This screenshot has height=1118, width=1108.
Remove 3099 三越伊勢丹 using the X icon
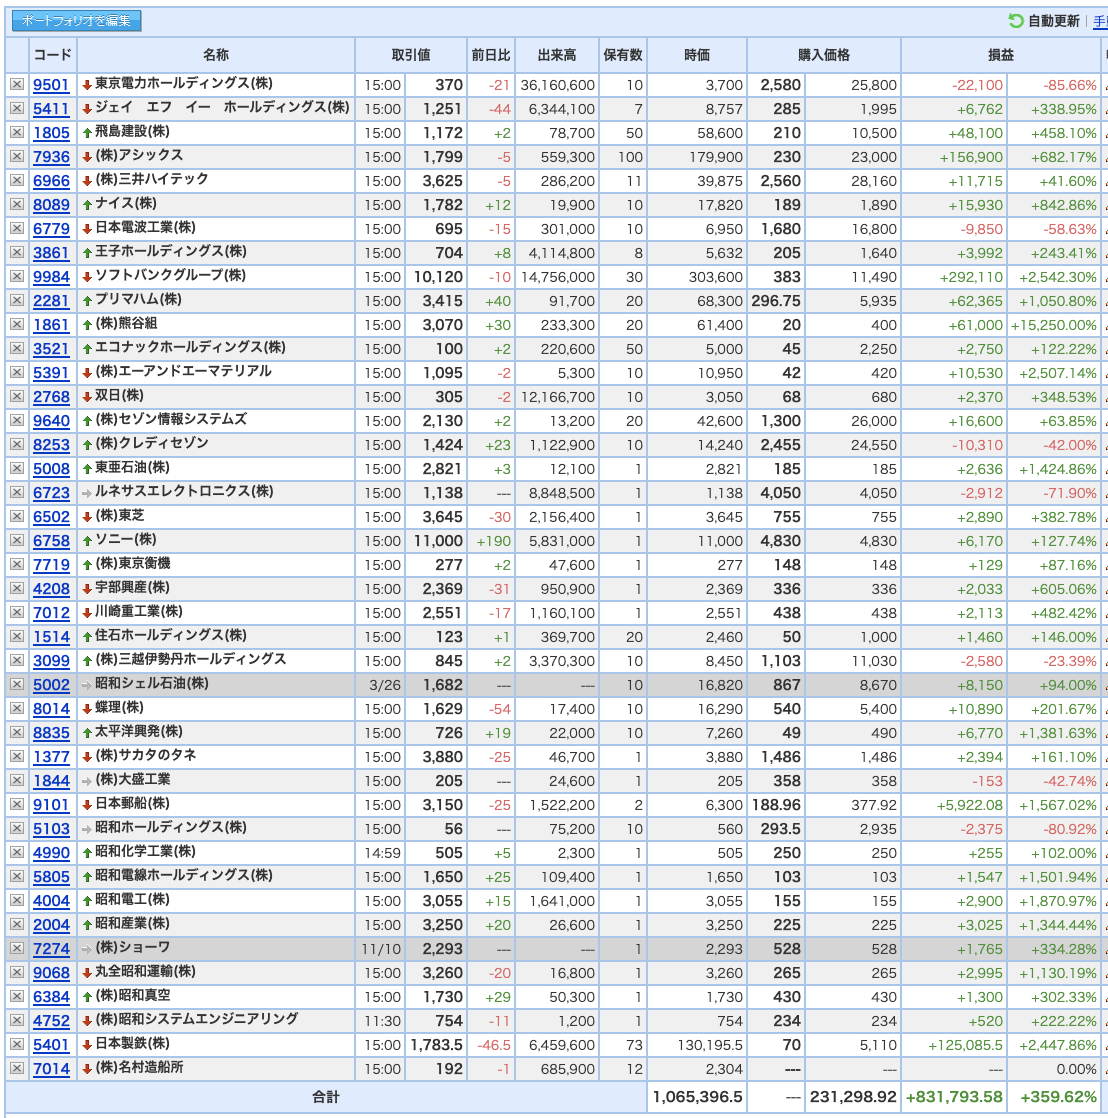17,661
